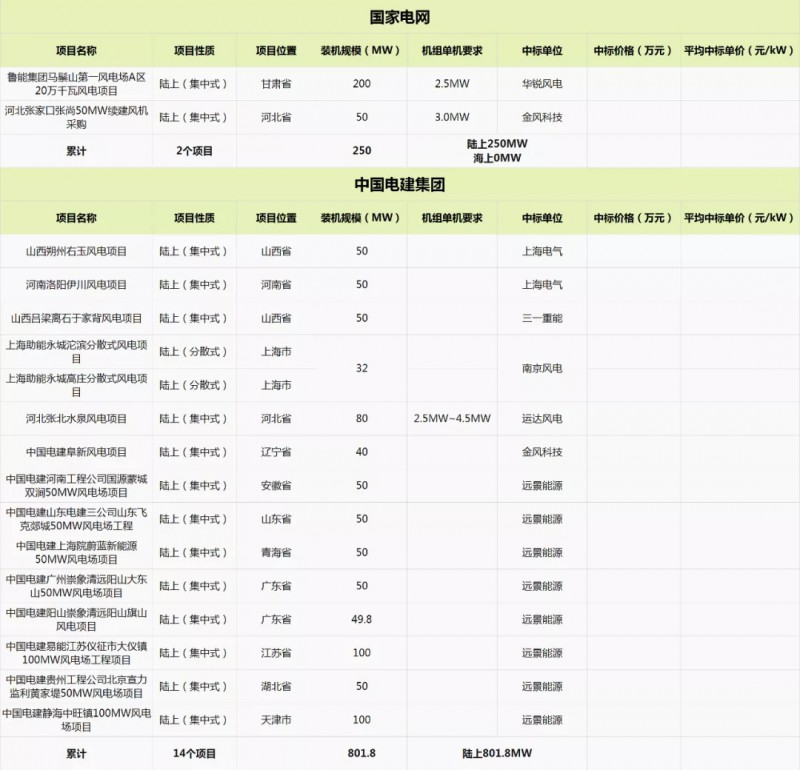Select the 三一重能 bidder cell
This screenshot has width=800, height=770.
tap(542, 318)
